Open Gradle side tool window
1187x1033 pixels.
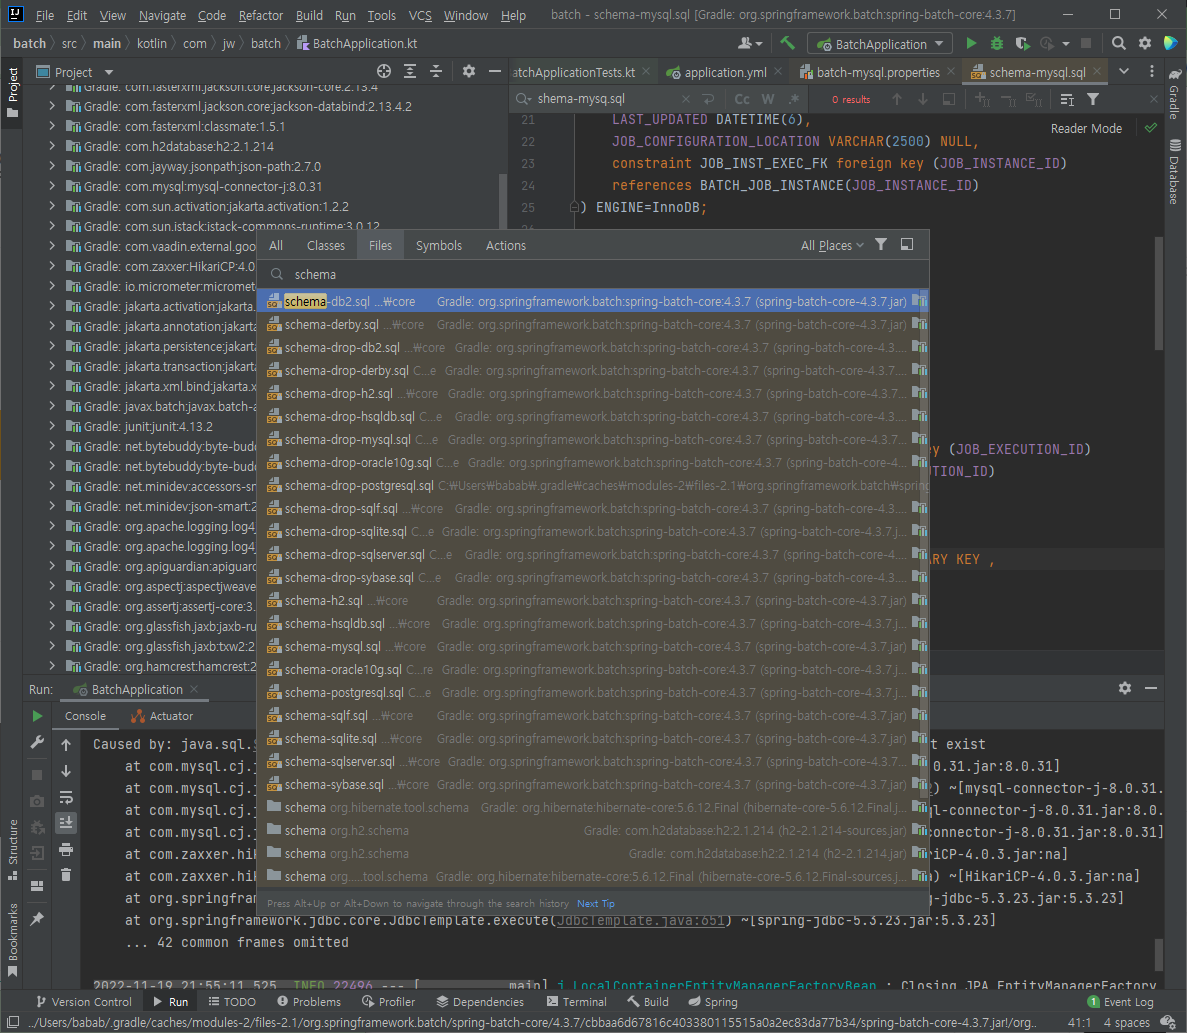click(x=1174, y=94)
